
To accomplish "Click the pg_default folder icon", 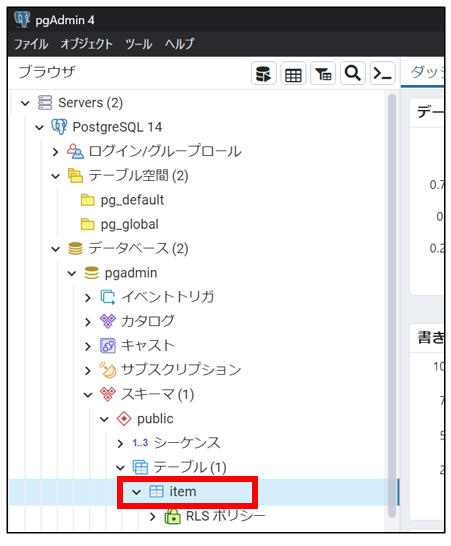I will tap(87, 200).
